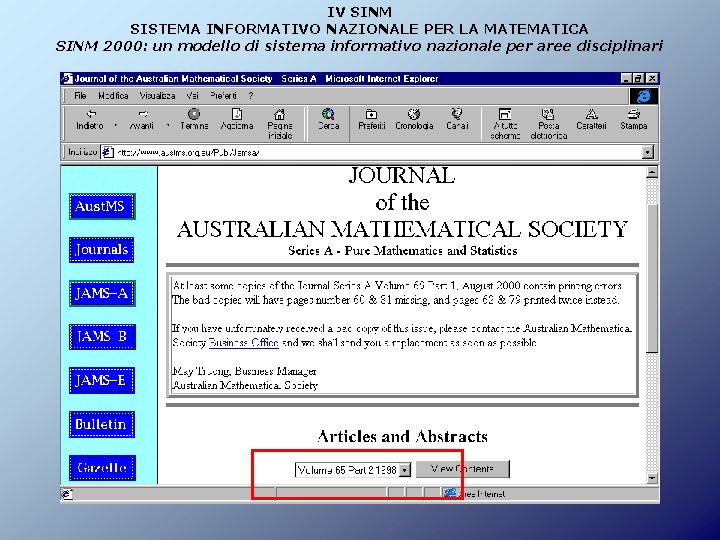Open the Preferiti menu in menu bar
The width and height of the screenshot is (720, 540).
tap(223, 96)
